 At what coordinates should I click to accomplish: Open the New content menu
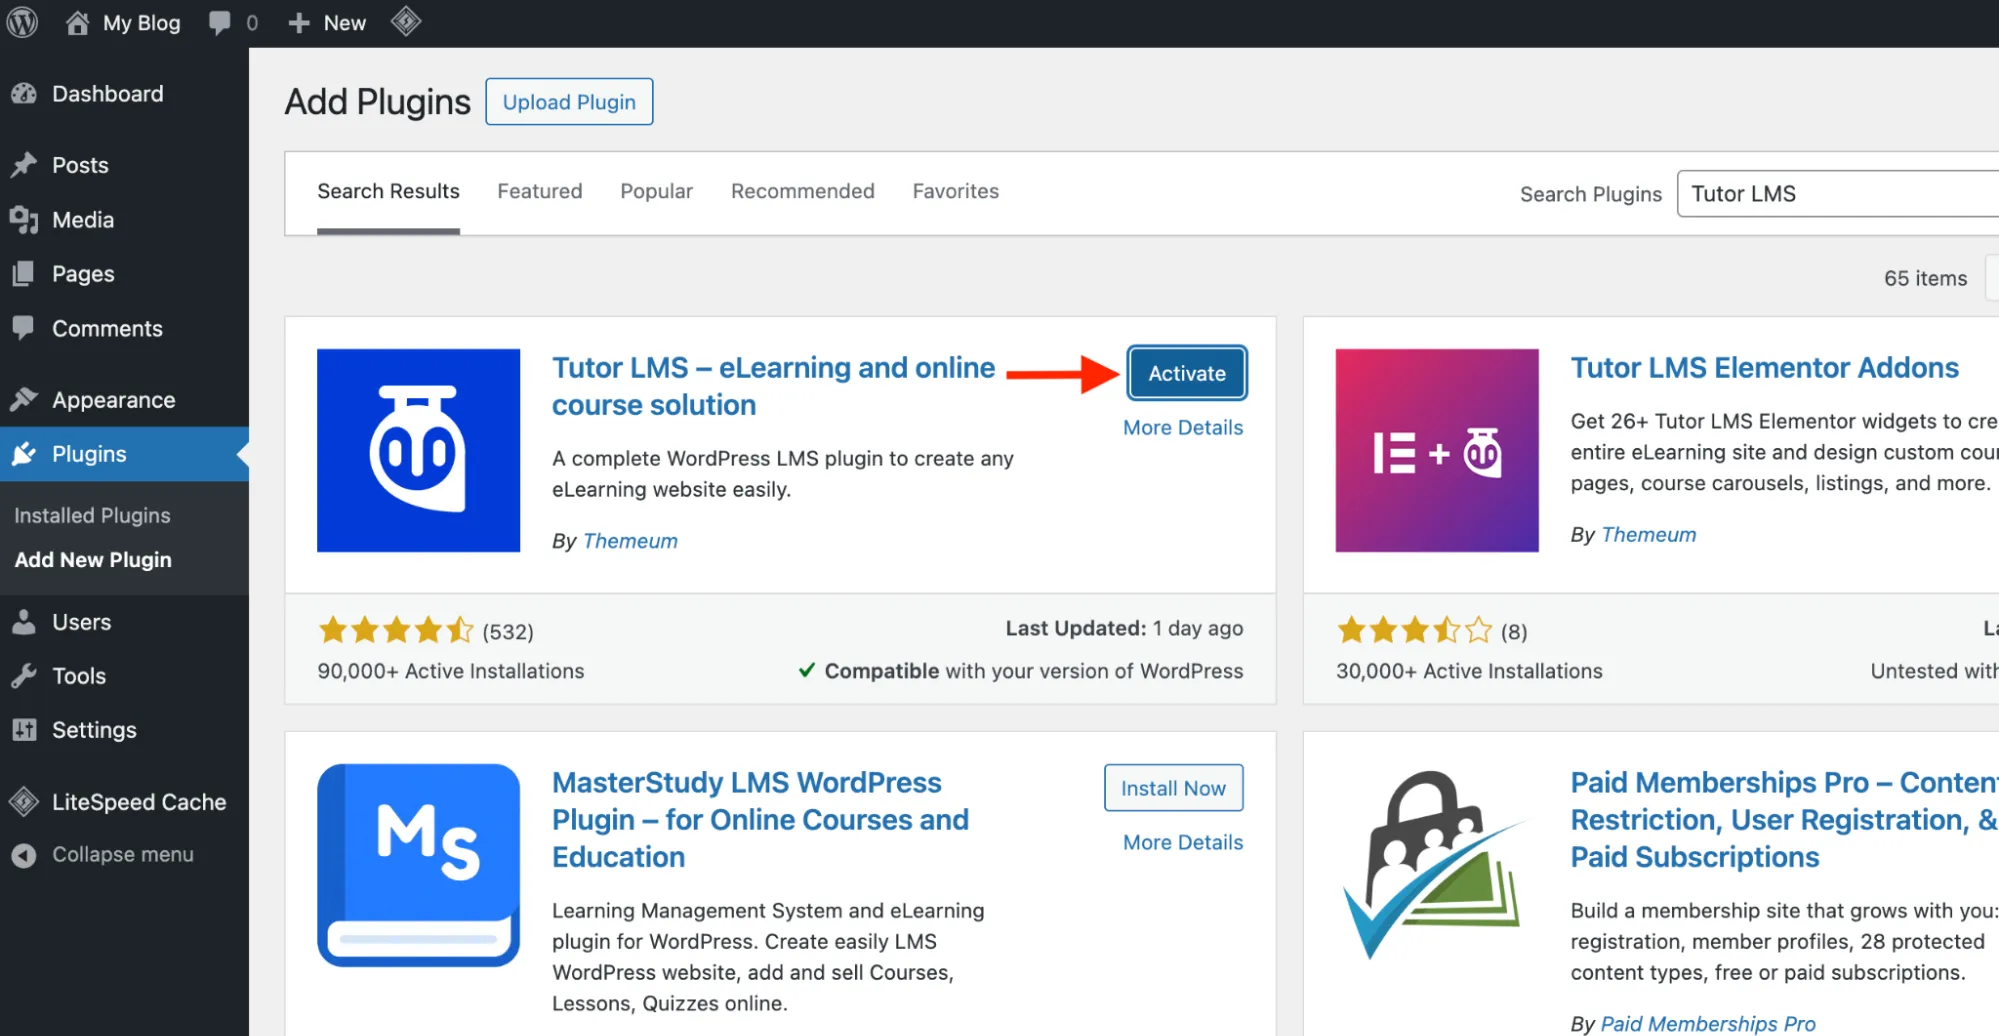344,22
